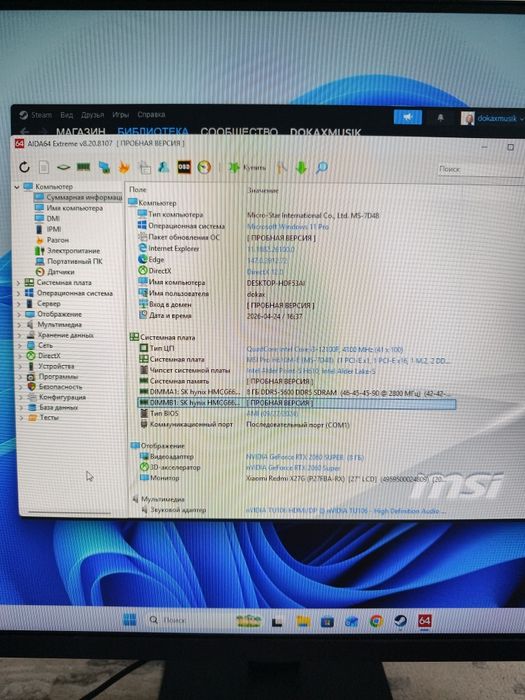
Task: Click the Поле column header
Action: [138, 190]
